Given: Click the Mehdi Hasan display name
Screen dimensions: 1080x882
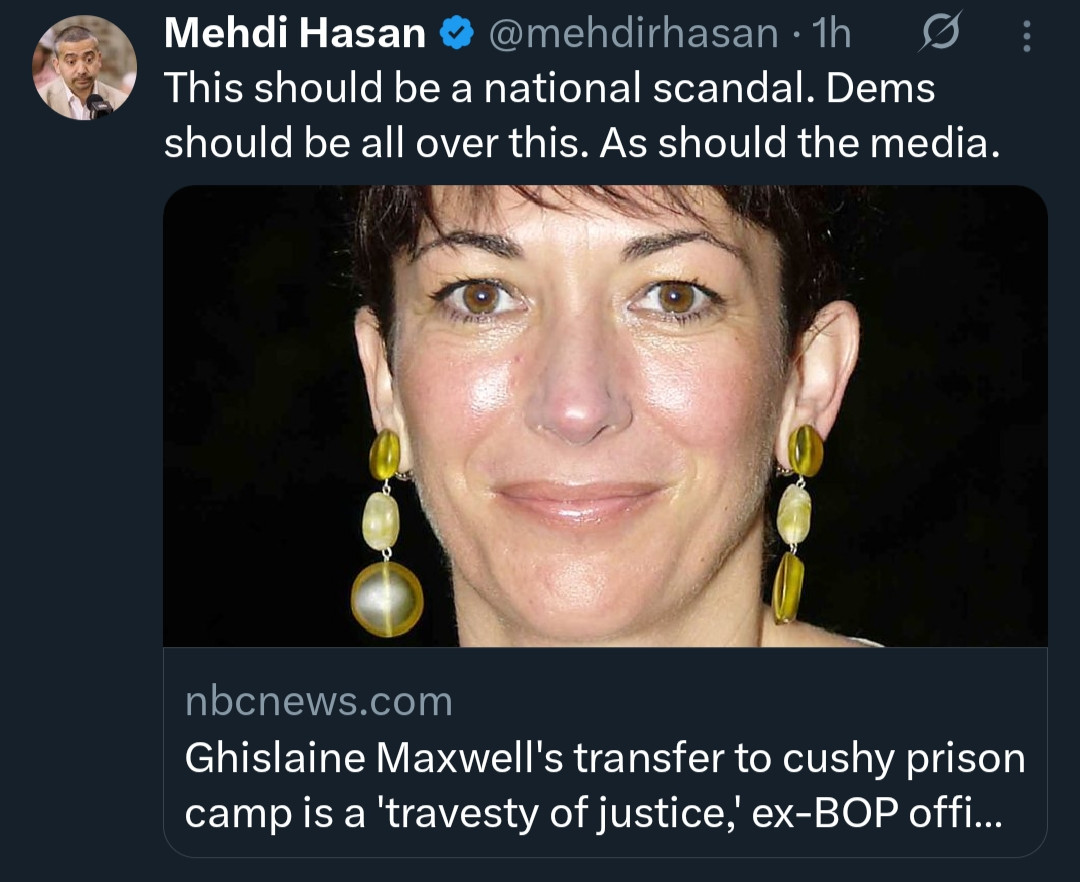Looking at the screenshot, I should coord(295,33).
